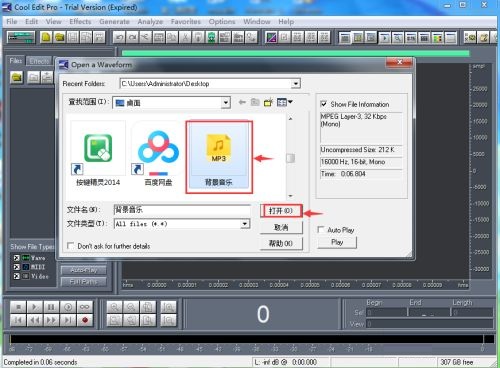Image resolution: width=500 pixels, height=368 pixels.
Task: Click the Zoom Out Full icon
Action: pos(148,307)
